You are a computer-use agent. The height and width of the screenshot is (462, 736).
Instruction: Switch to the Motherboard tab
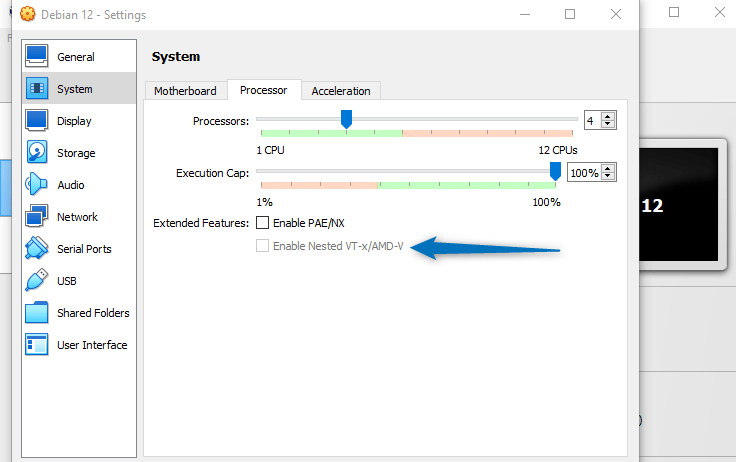(x=185, y=91)
